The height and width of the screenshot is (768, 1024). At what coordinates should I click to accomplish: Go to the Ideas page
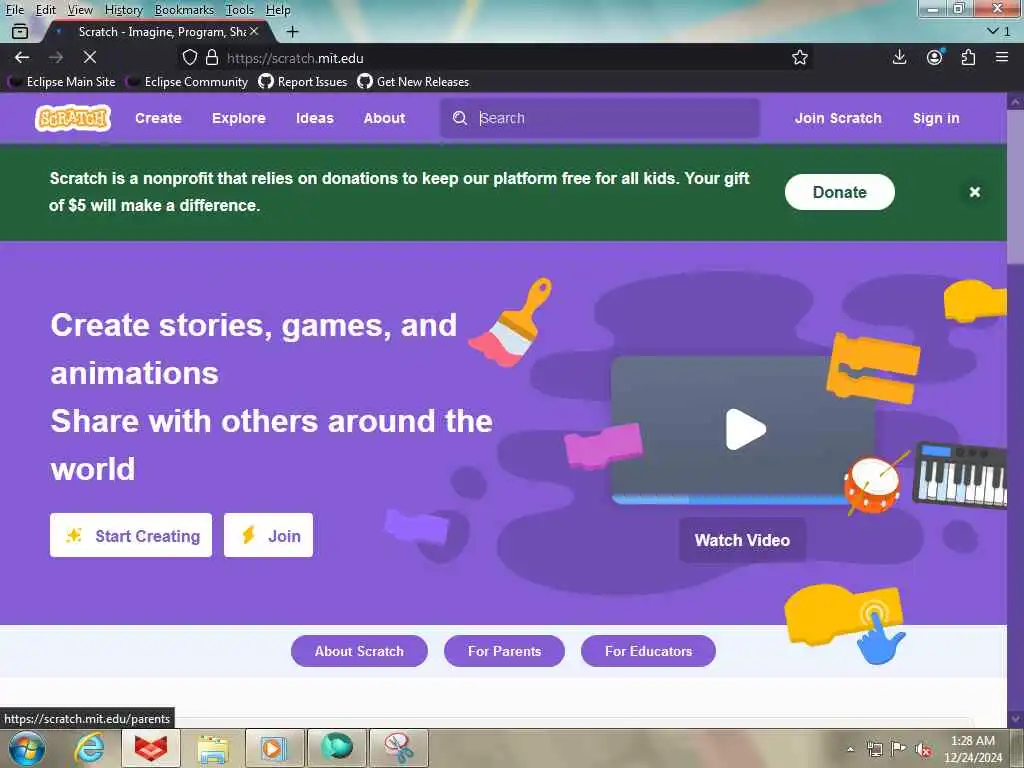315,118
